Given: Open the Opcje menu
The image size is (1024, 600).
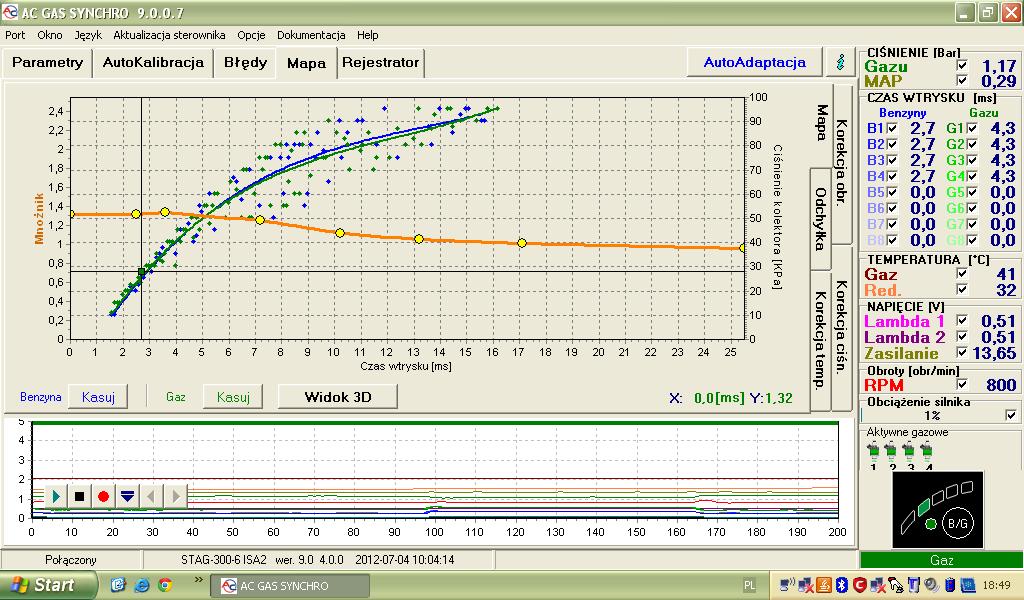Looking at the screenshot, I should coord(251,35).
